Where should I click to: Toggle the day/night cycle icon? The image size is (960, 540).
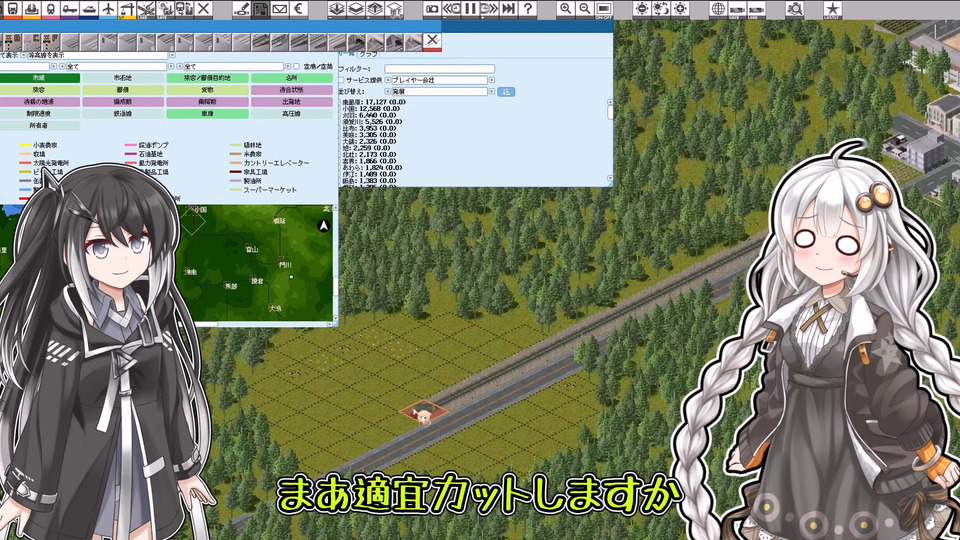pos(661,9)
